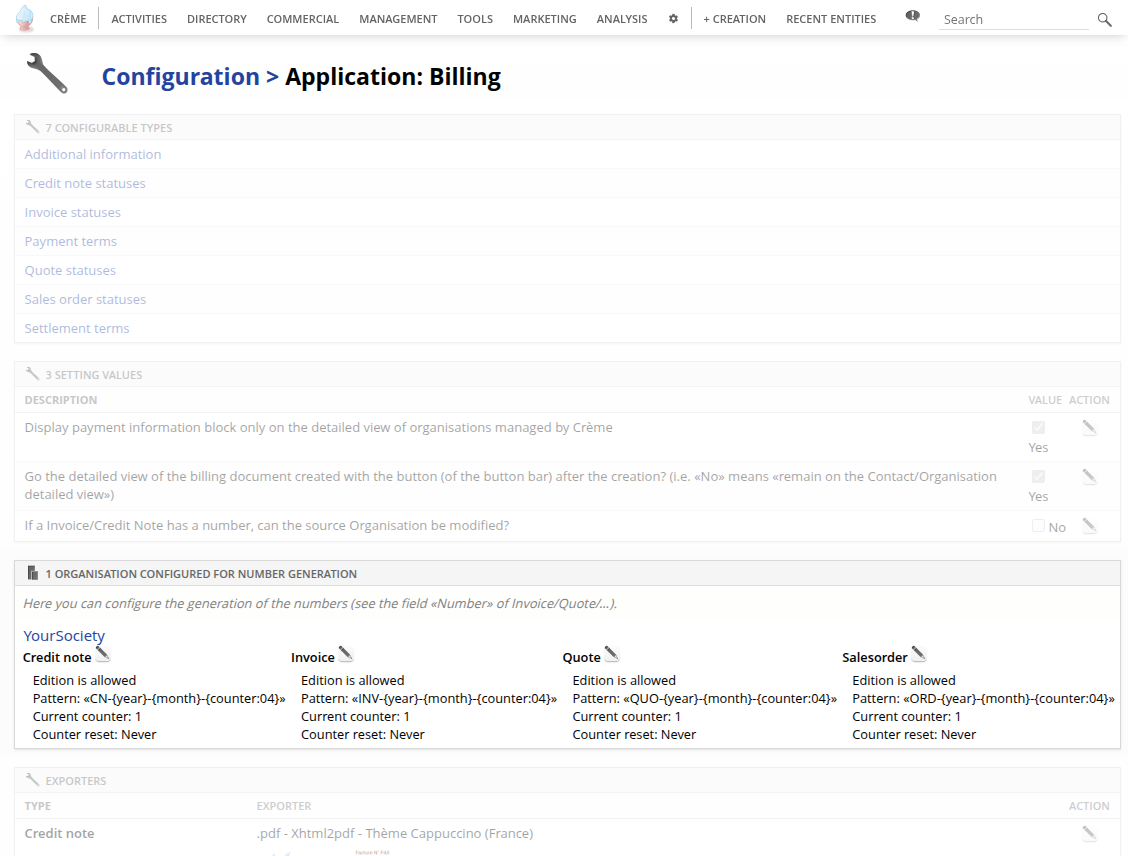This screenshot has width=1128, height=856.
Task: Click building icon of number generation block
Action: click(x=32, y=573)
